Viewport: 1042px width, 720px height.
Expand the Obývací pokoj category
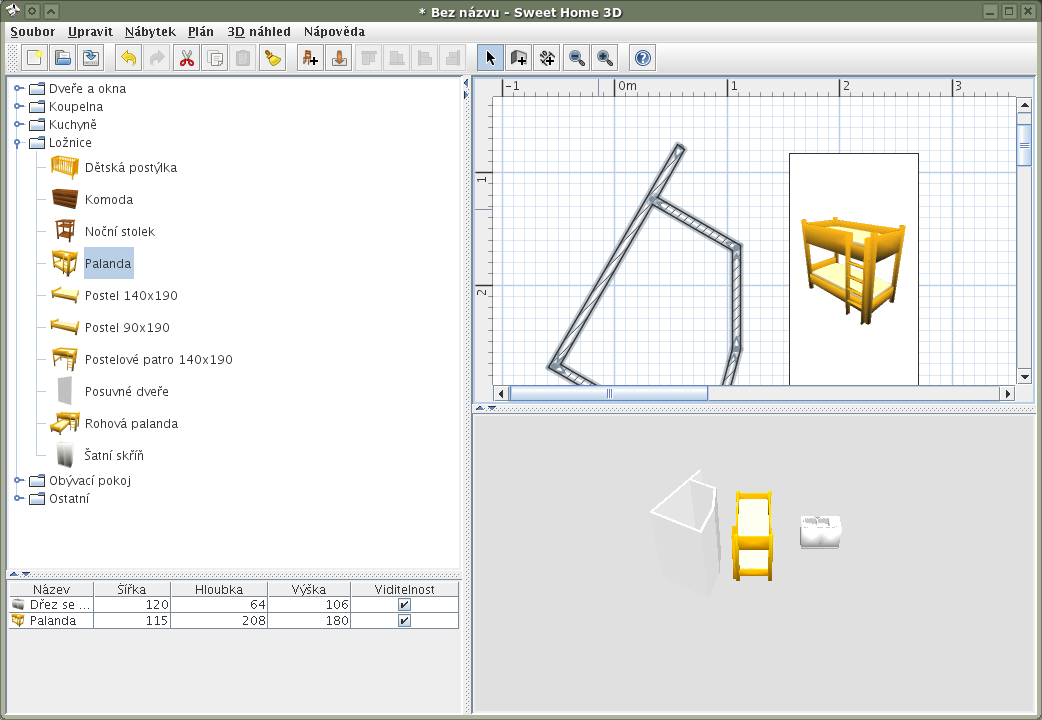(x=19, y=480)
